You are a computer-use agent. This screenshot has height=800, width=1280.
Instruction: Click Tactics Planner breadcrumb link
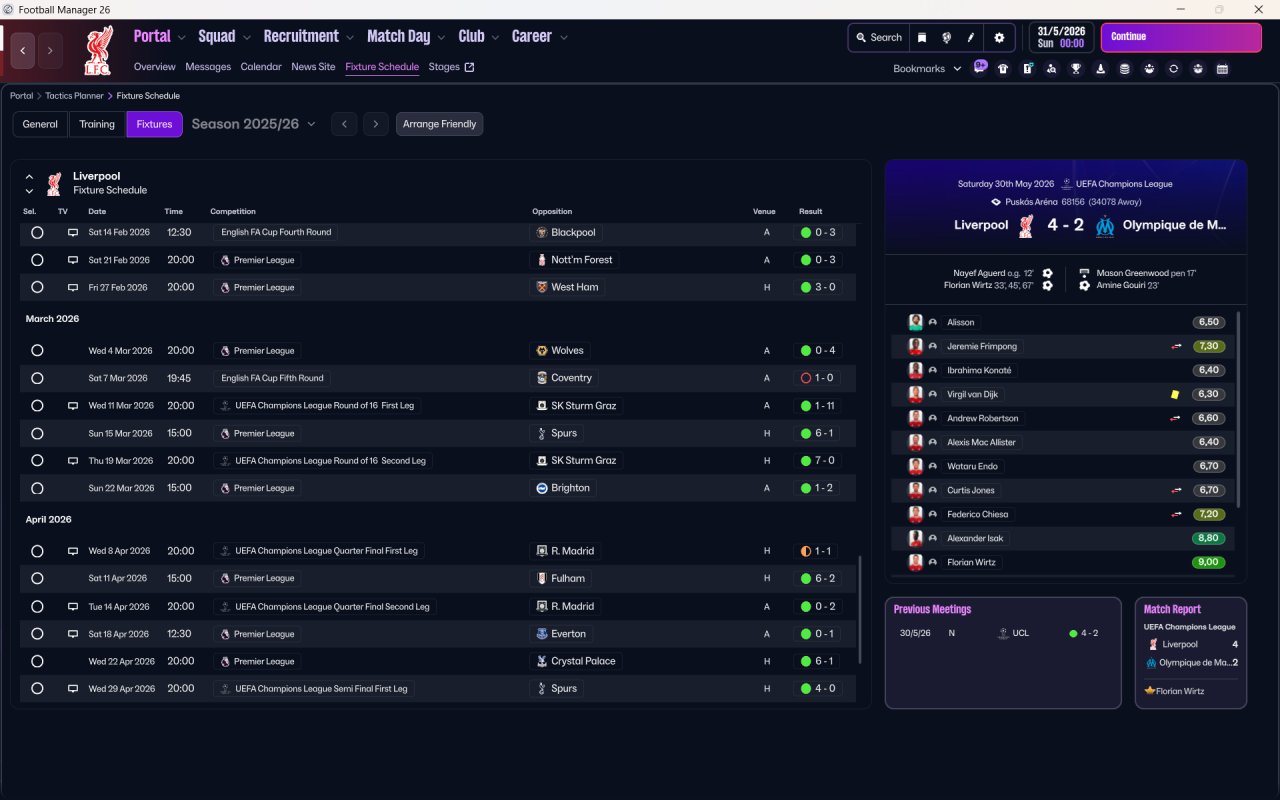click(x=74, y=96)
